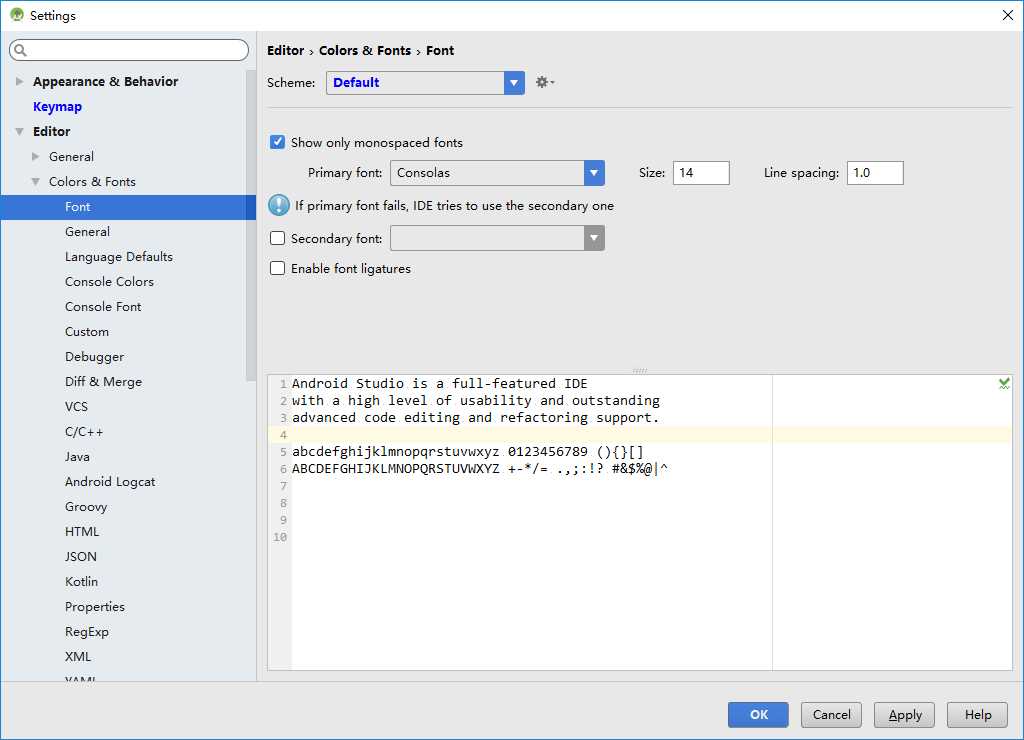Expand the General node under Editor

(x=36, y=157)
